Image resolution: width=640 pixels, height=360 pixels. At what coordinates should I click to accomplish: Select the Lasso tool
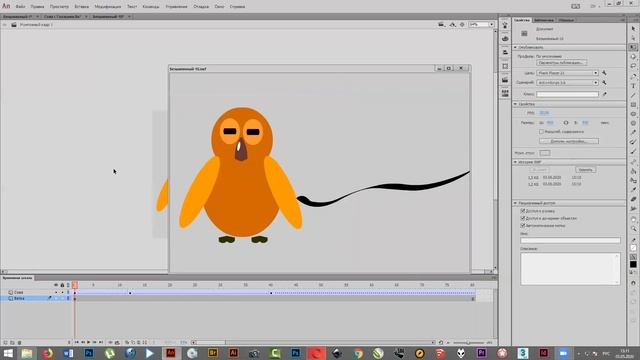[x=633, y=66]
